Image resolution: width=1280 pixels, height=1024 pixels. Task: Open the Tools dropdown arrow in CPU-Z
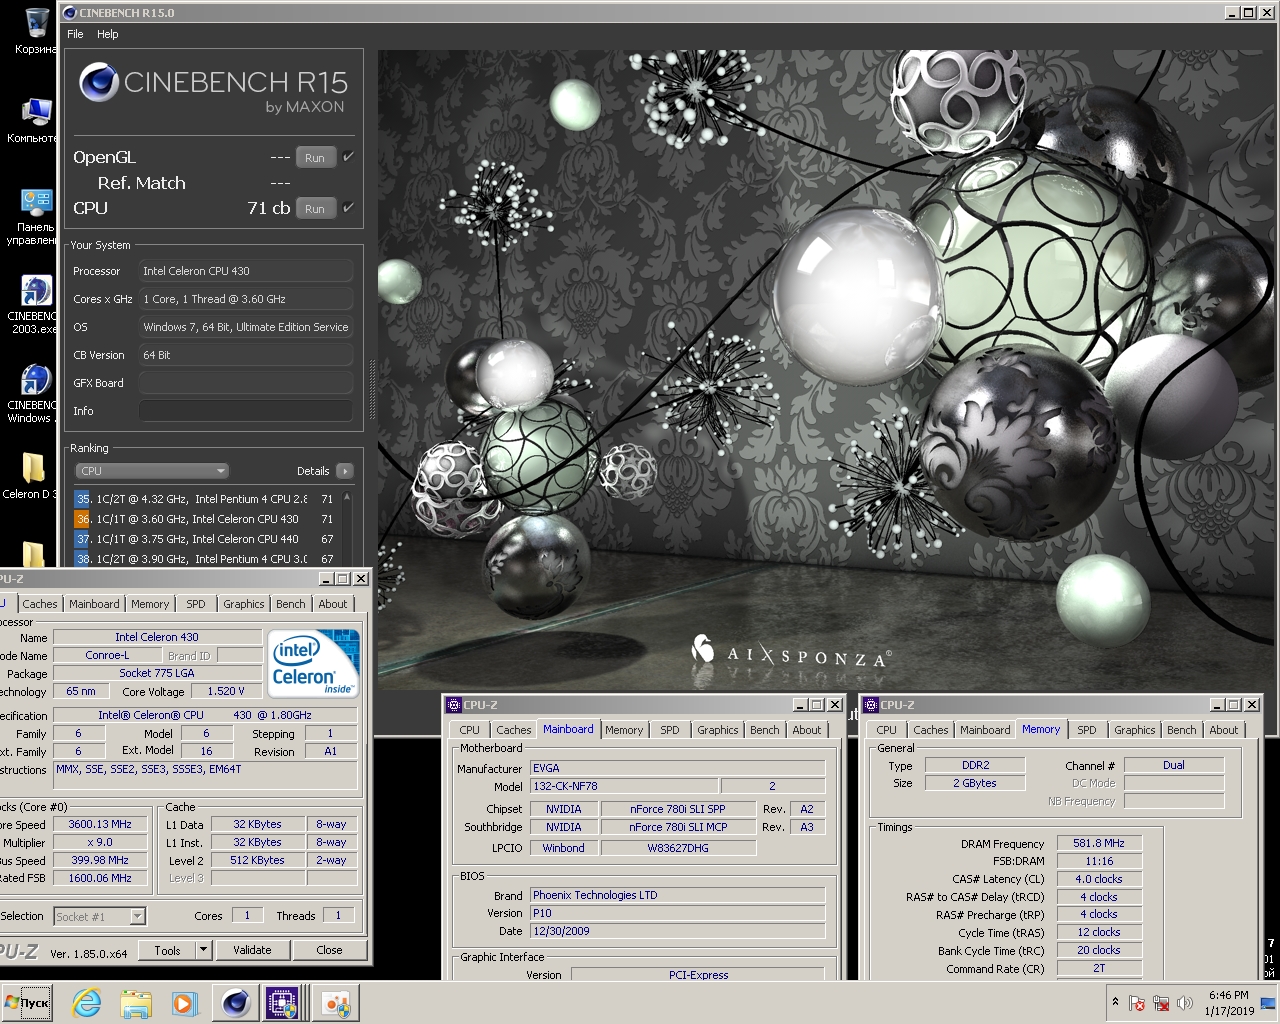[203, 950]
